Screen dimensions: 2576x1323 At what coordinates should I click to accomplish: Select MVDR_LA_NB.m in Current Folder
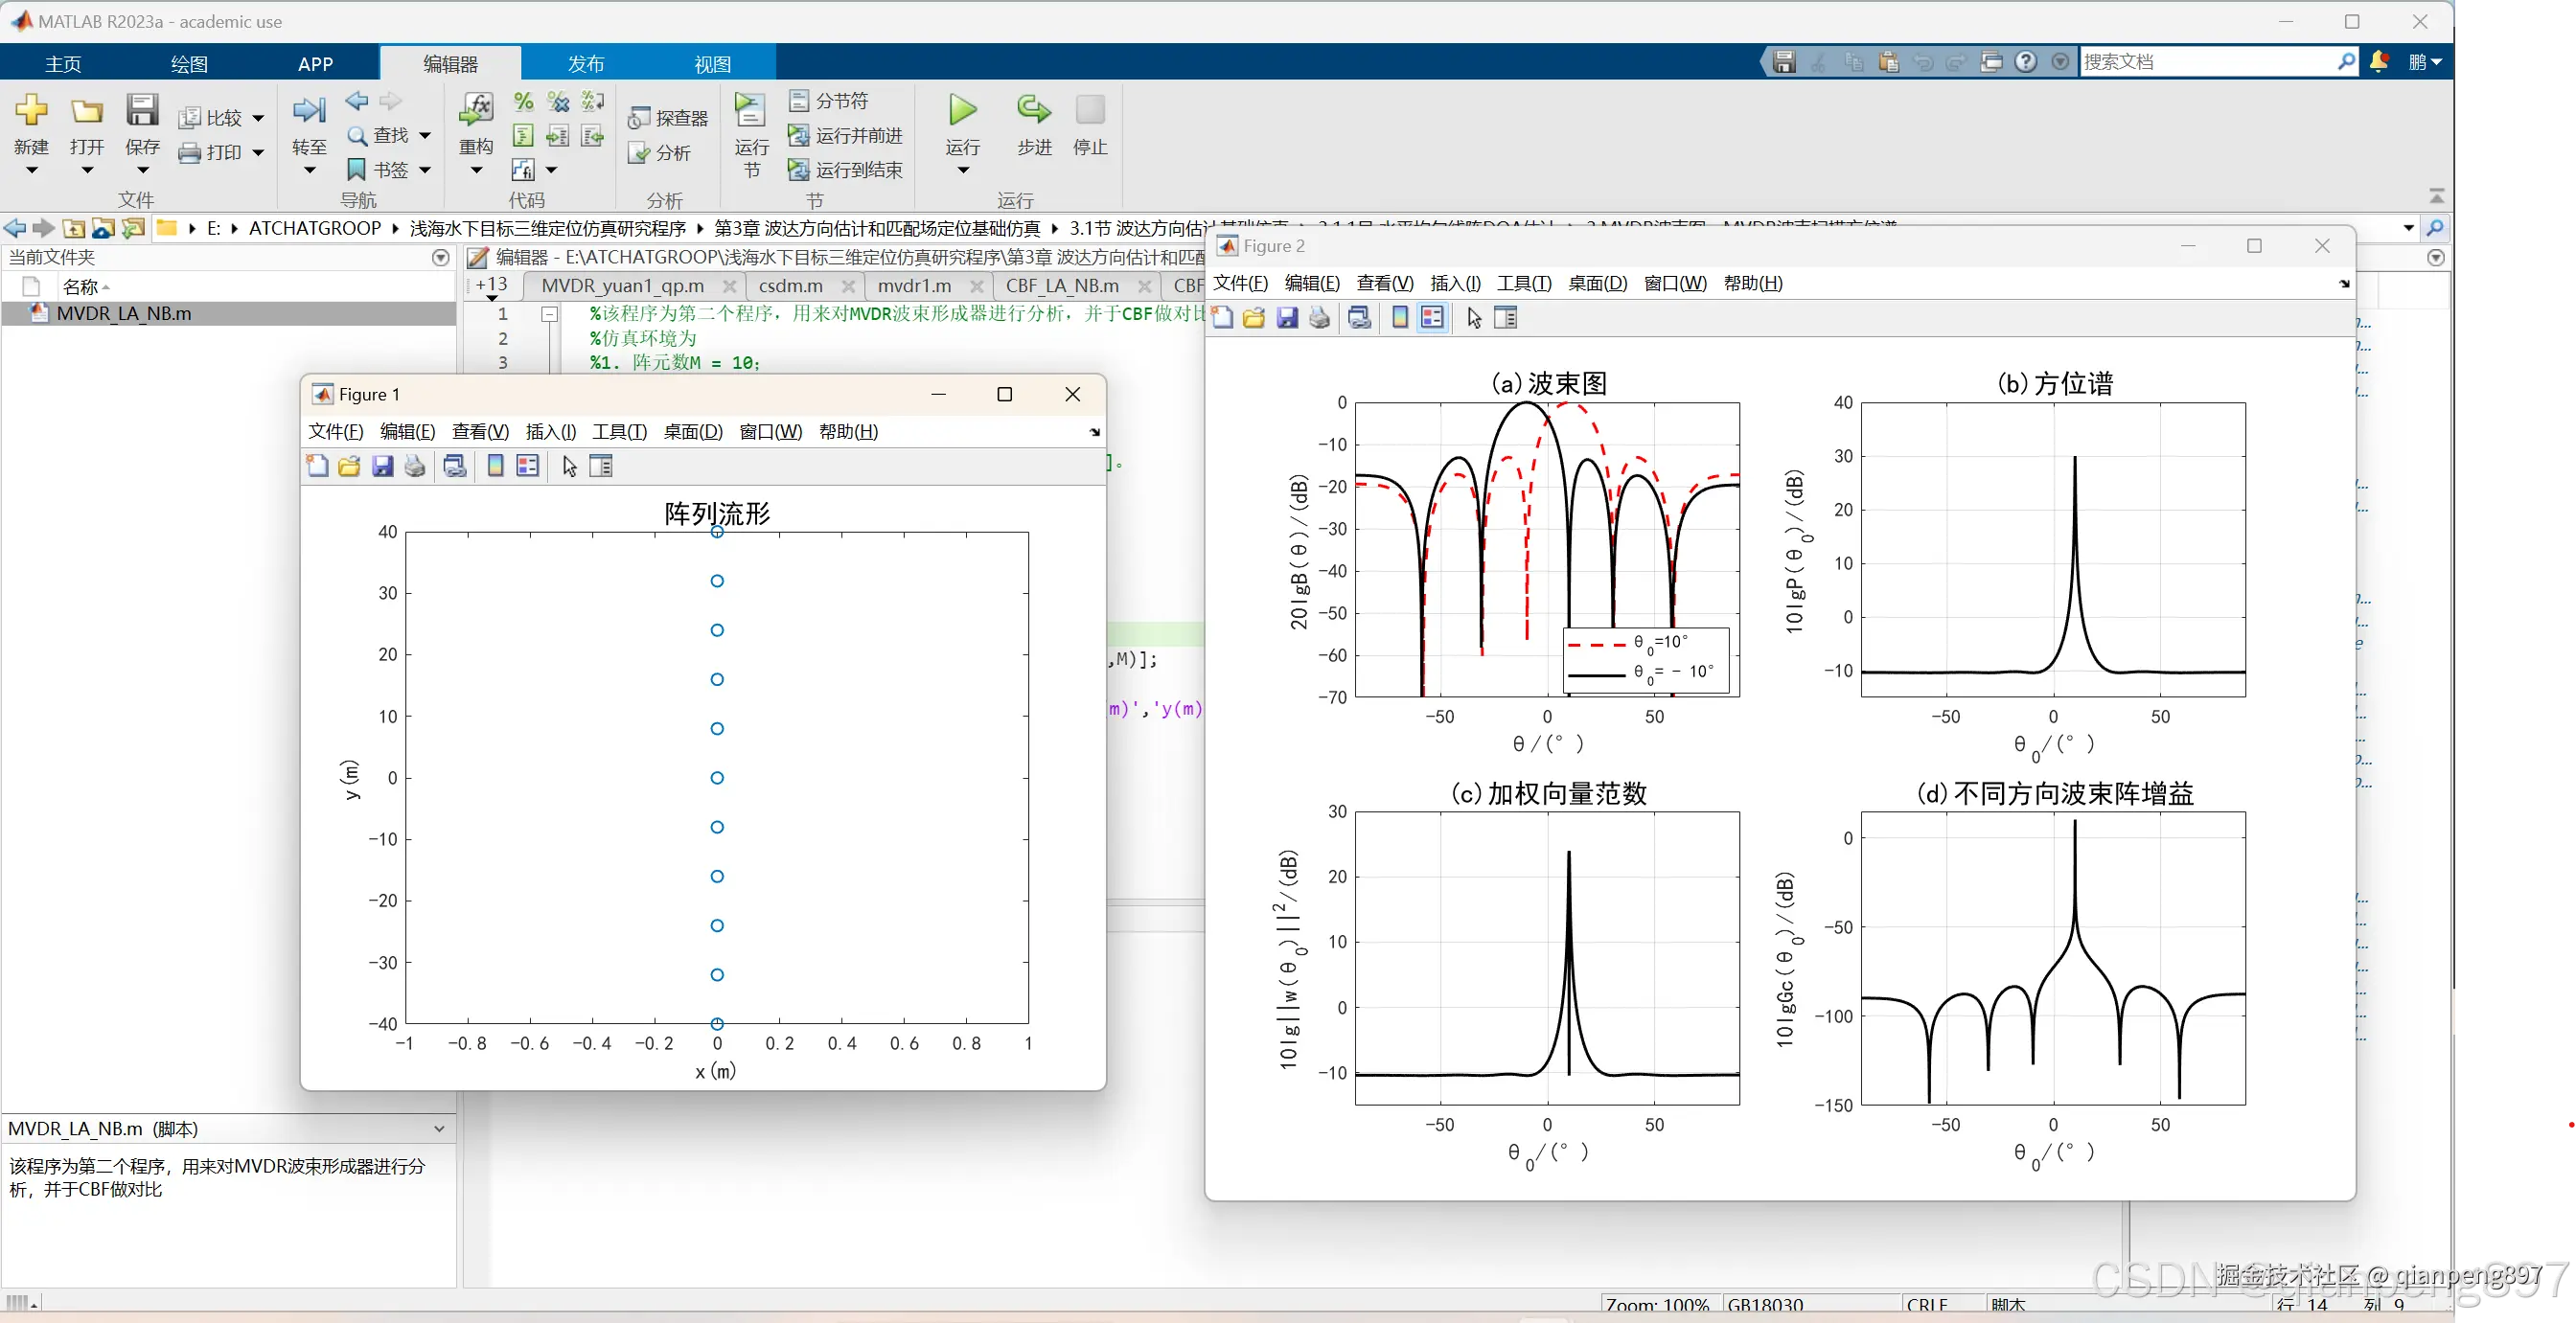pyautogui.click(x=124, y=313)
